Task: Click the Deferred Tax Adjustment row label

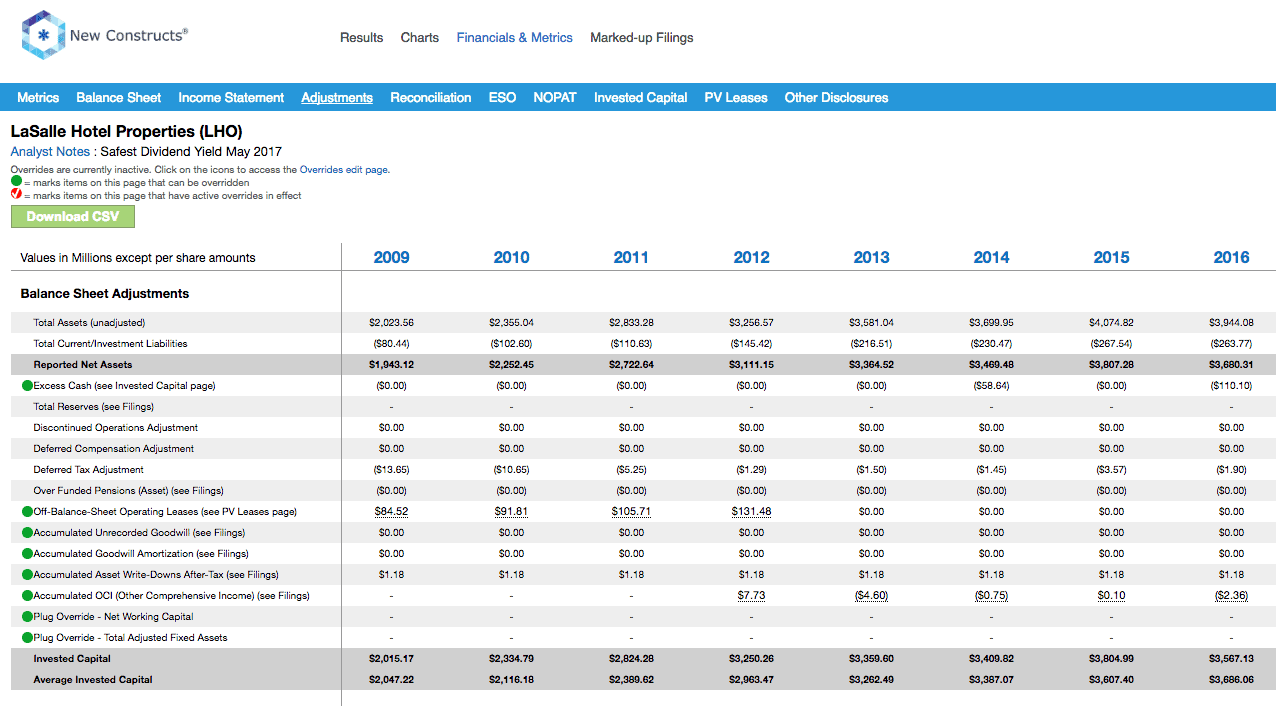Action: (89, 470)
